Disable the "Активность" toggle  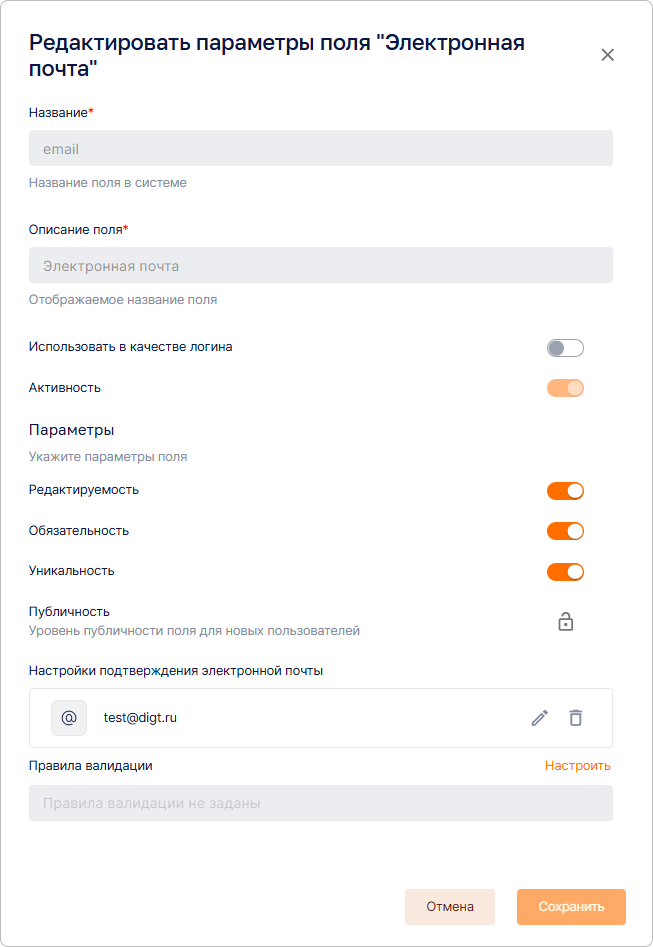[565, 388]
